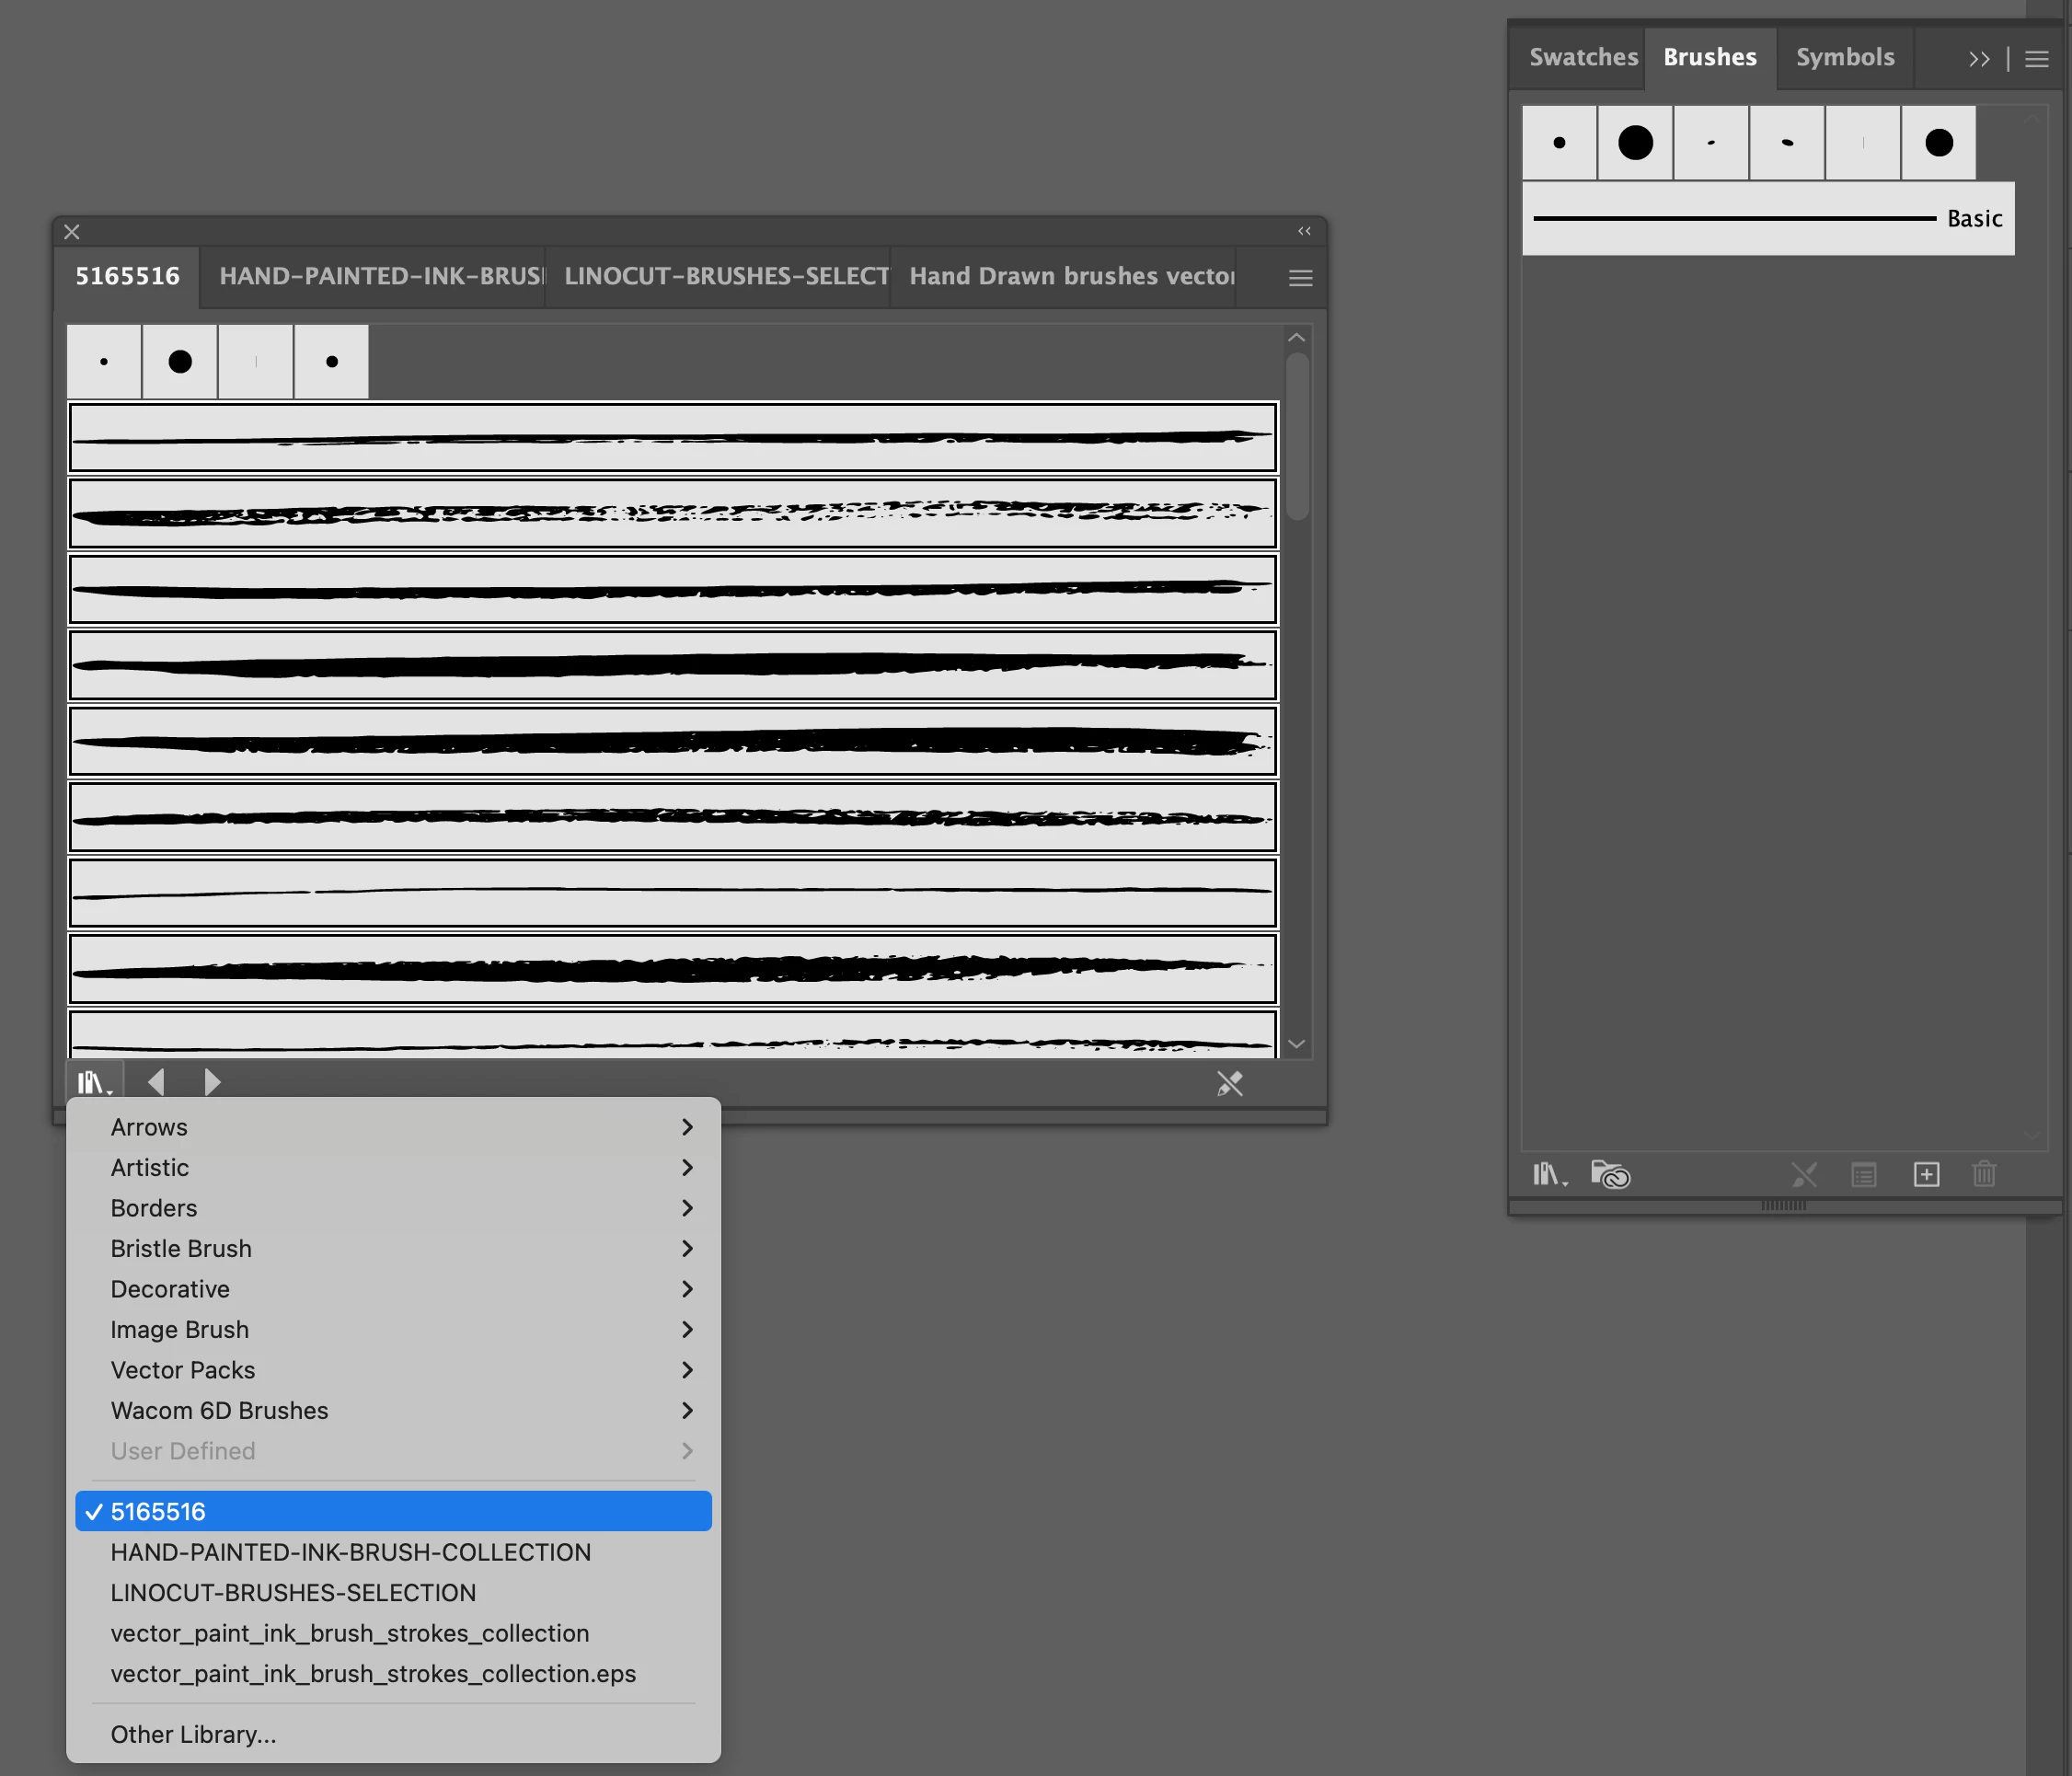Switch to the Swatches tab

(x=1582, y=57)
